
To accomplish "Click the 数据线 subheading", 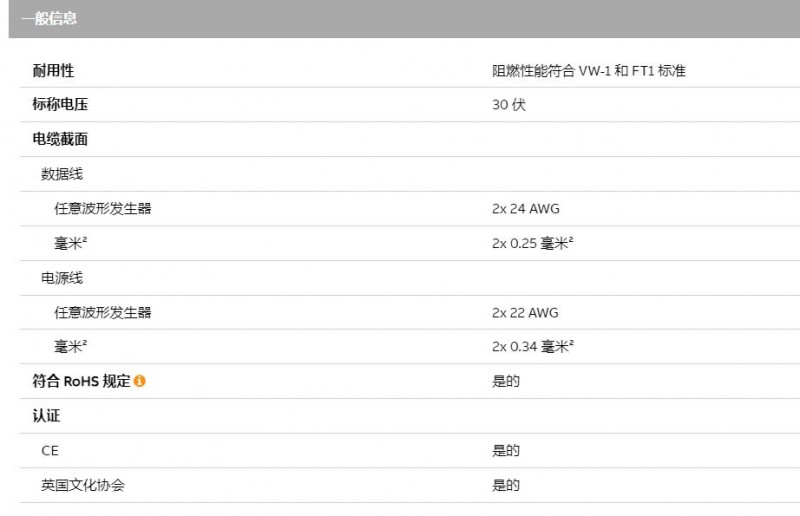I will coord(62,174).
